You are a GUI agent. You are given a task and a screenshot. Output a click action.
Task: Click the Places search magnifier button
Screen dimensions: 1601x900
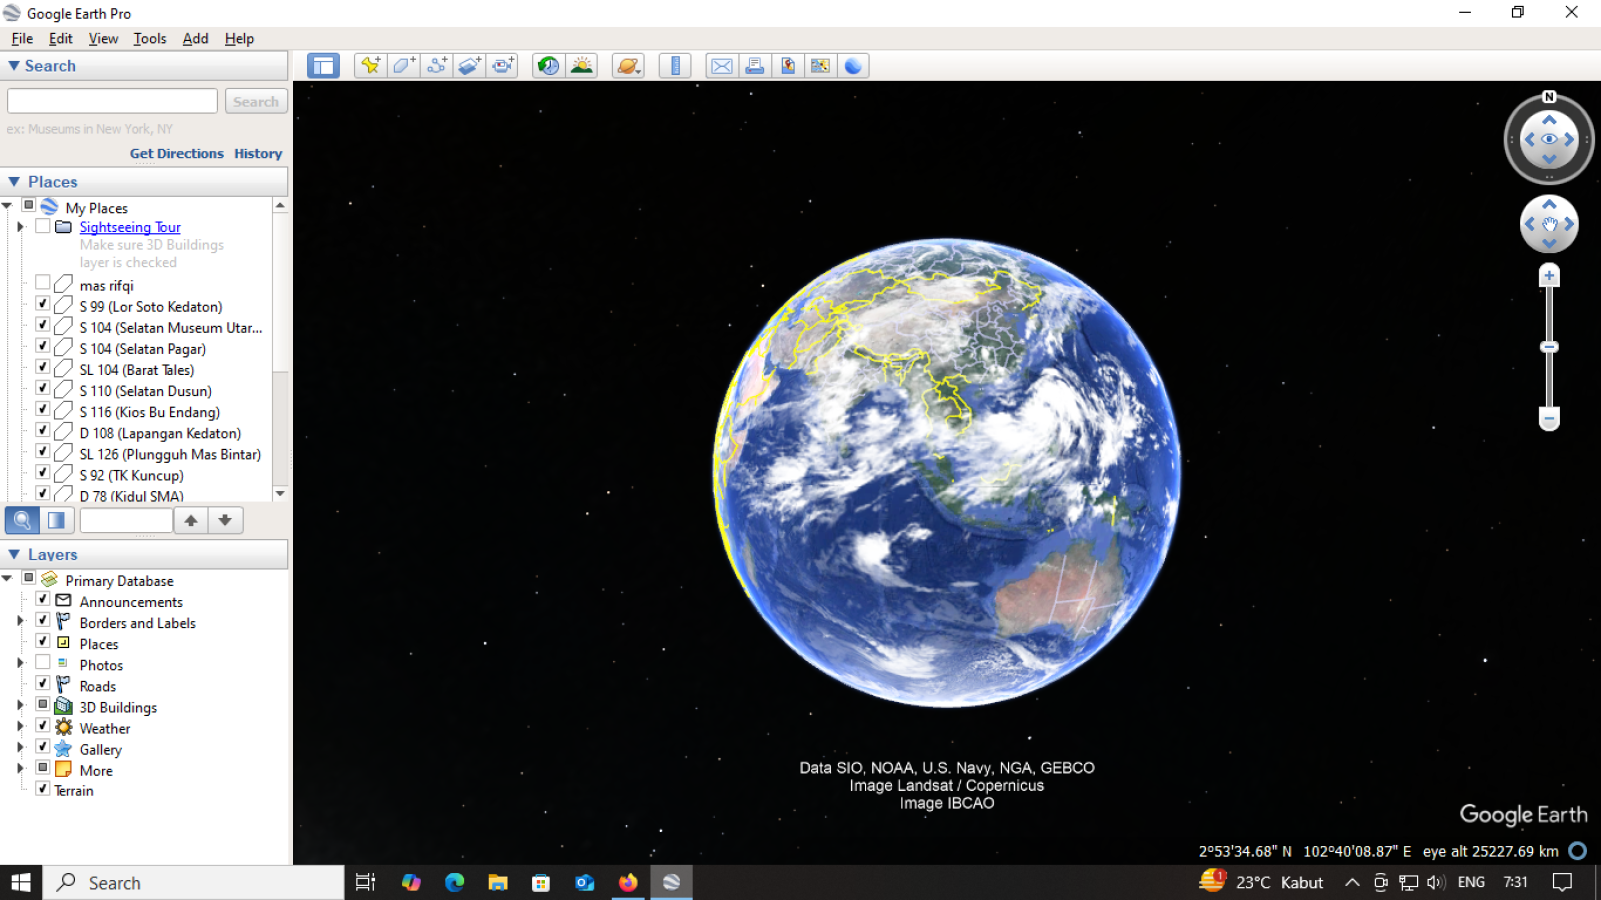22,520
